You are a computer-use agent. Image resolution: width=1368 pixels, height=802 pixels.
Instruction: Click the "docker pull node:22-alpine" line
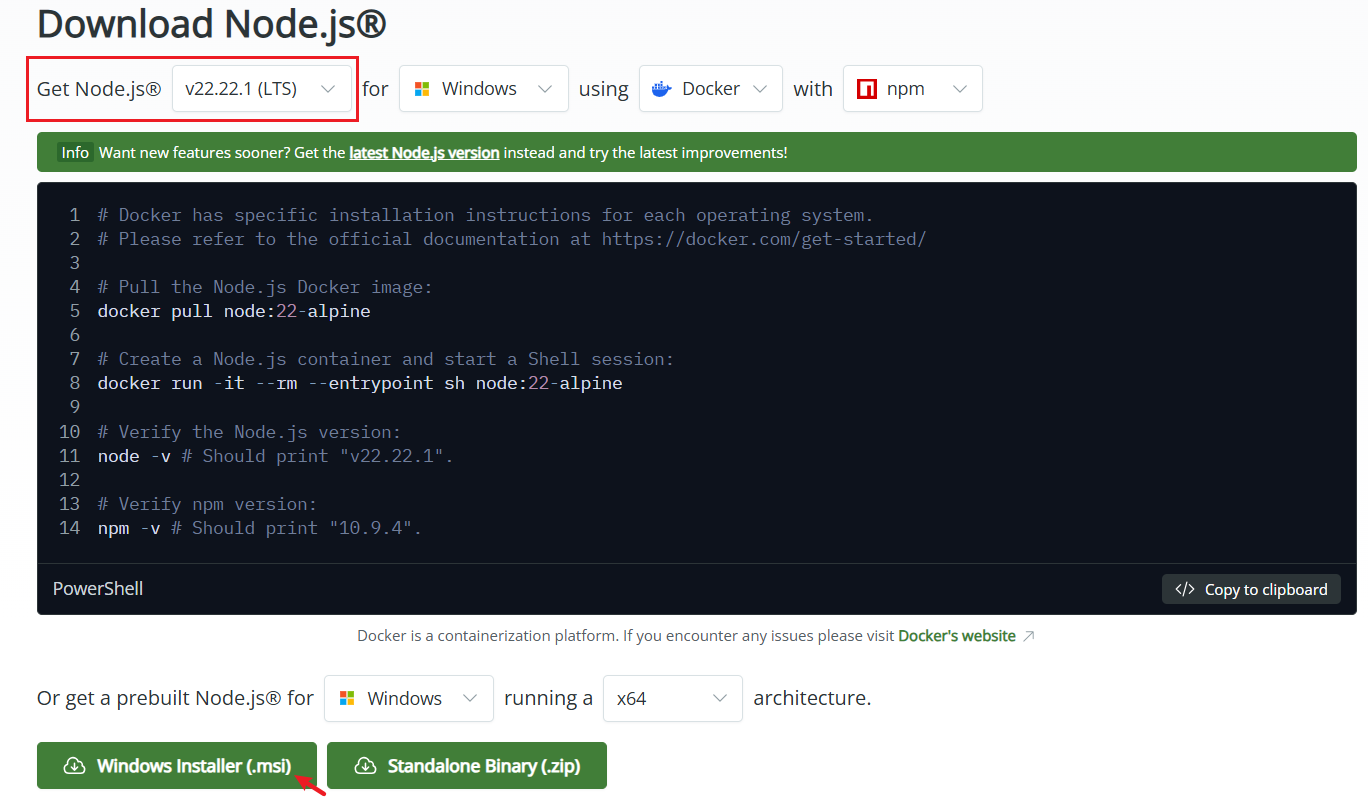(x=234, y=311)
